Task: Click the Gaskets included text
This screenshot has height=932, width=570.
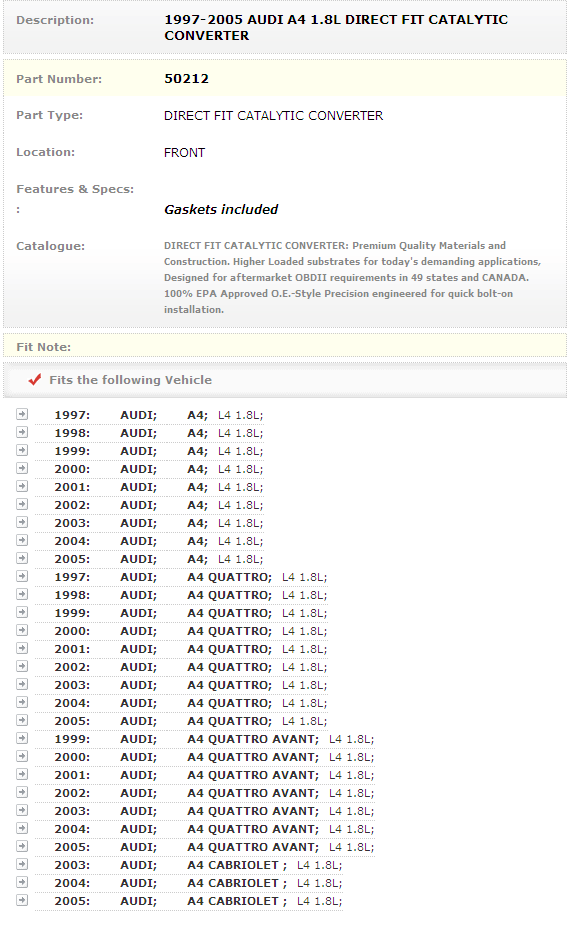Action: tap(221, 209)
